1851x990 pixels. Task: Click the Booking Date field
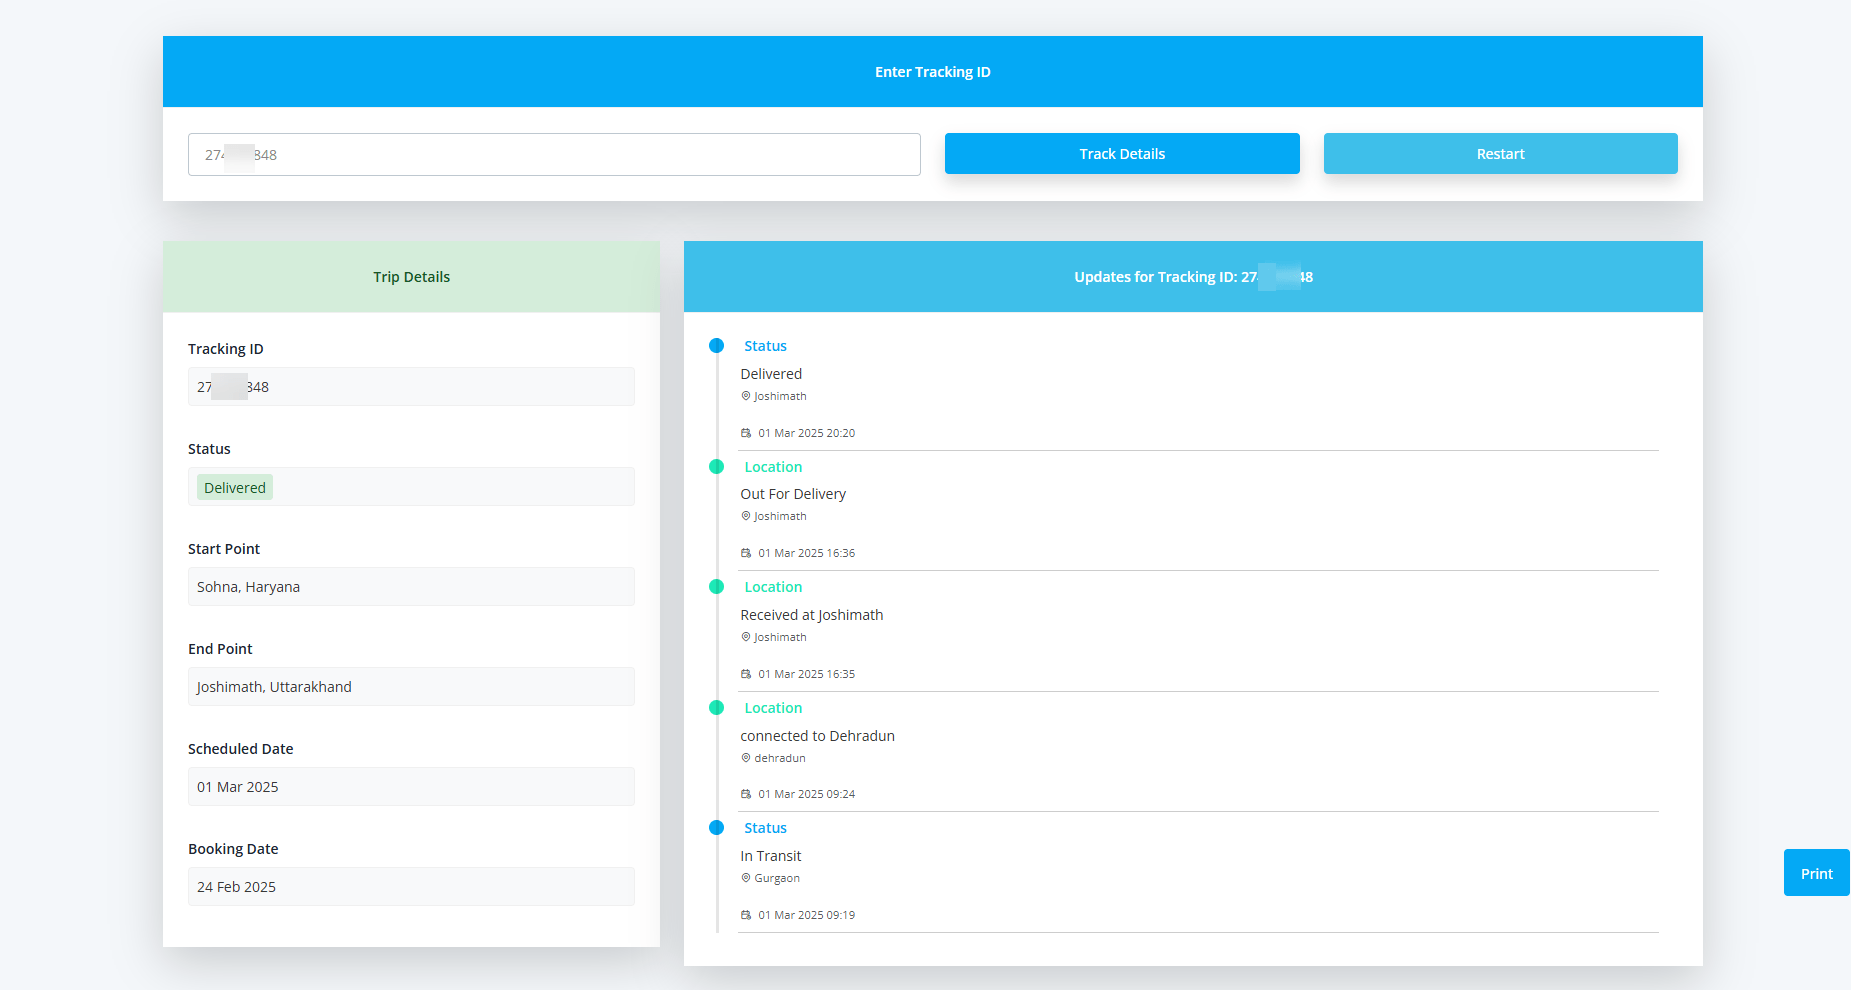click(x=411, y=887)
